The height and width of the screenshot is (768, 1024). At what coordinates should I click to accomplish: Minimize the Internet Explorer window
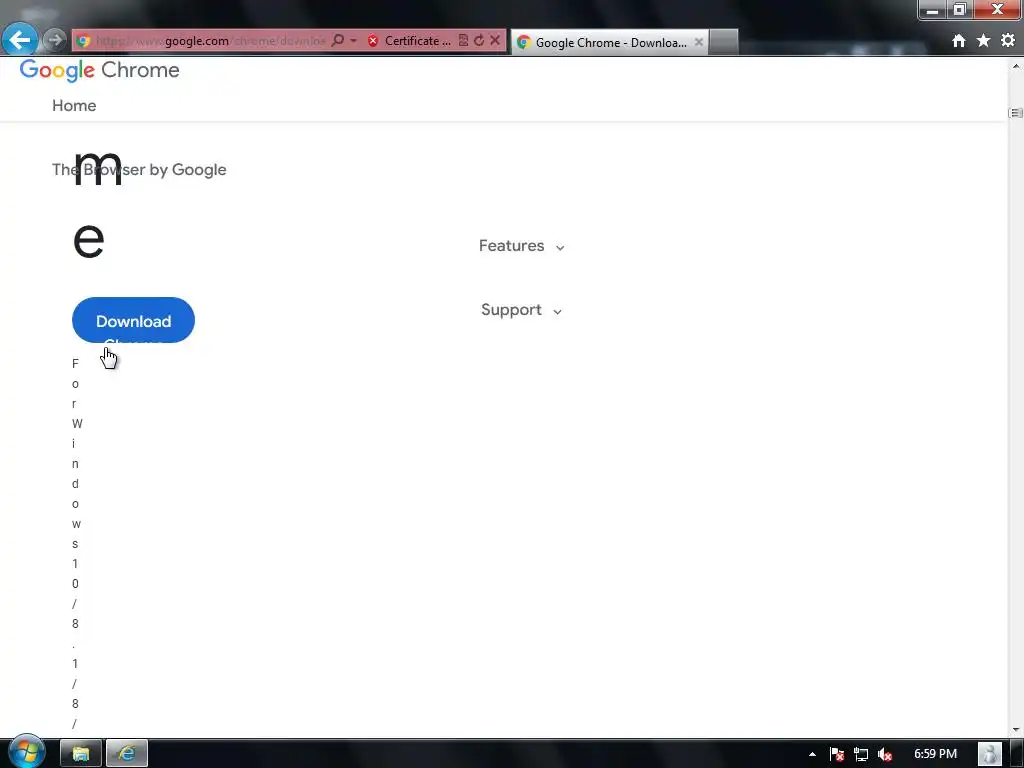[x=933, y=10]
